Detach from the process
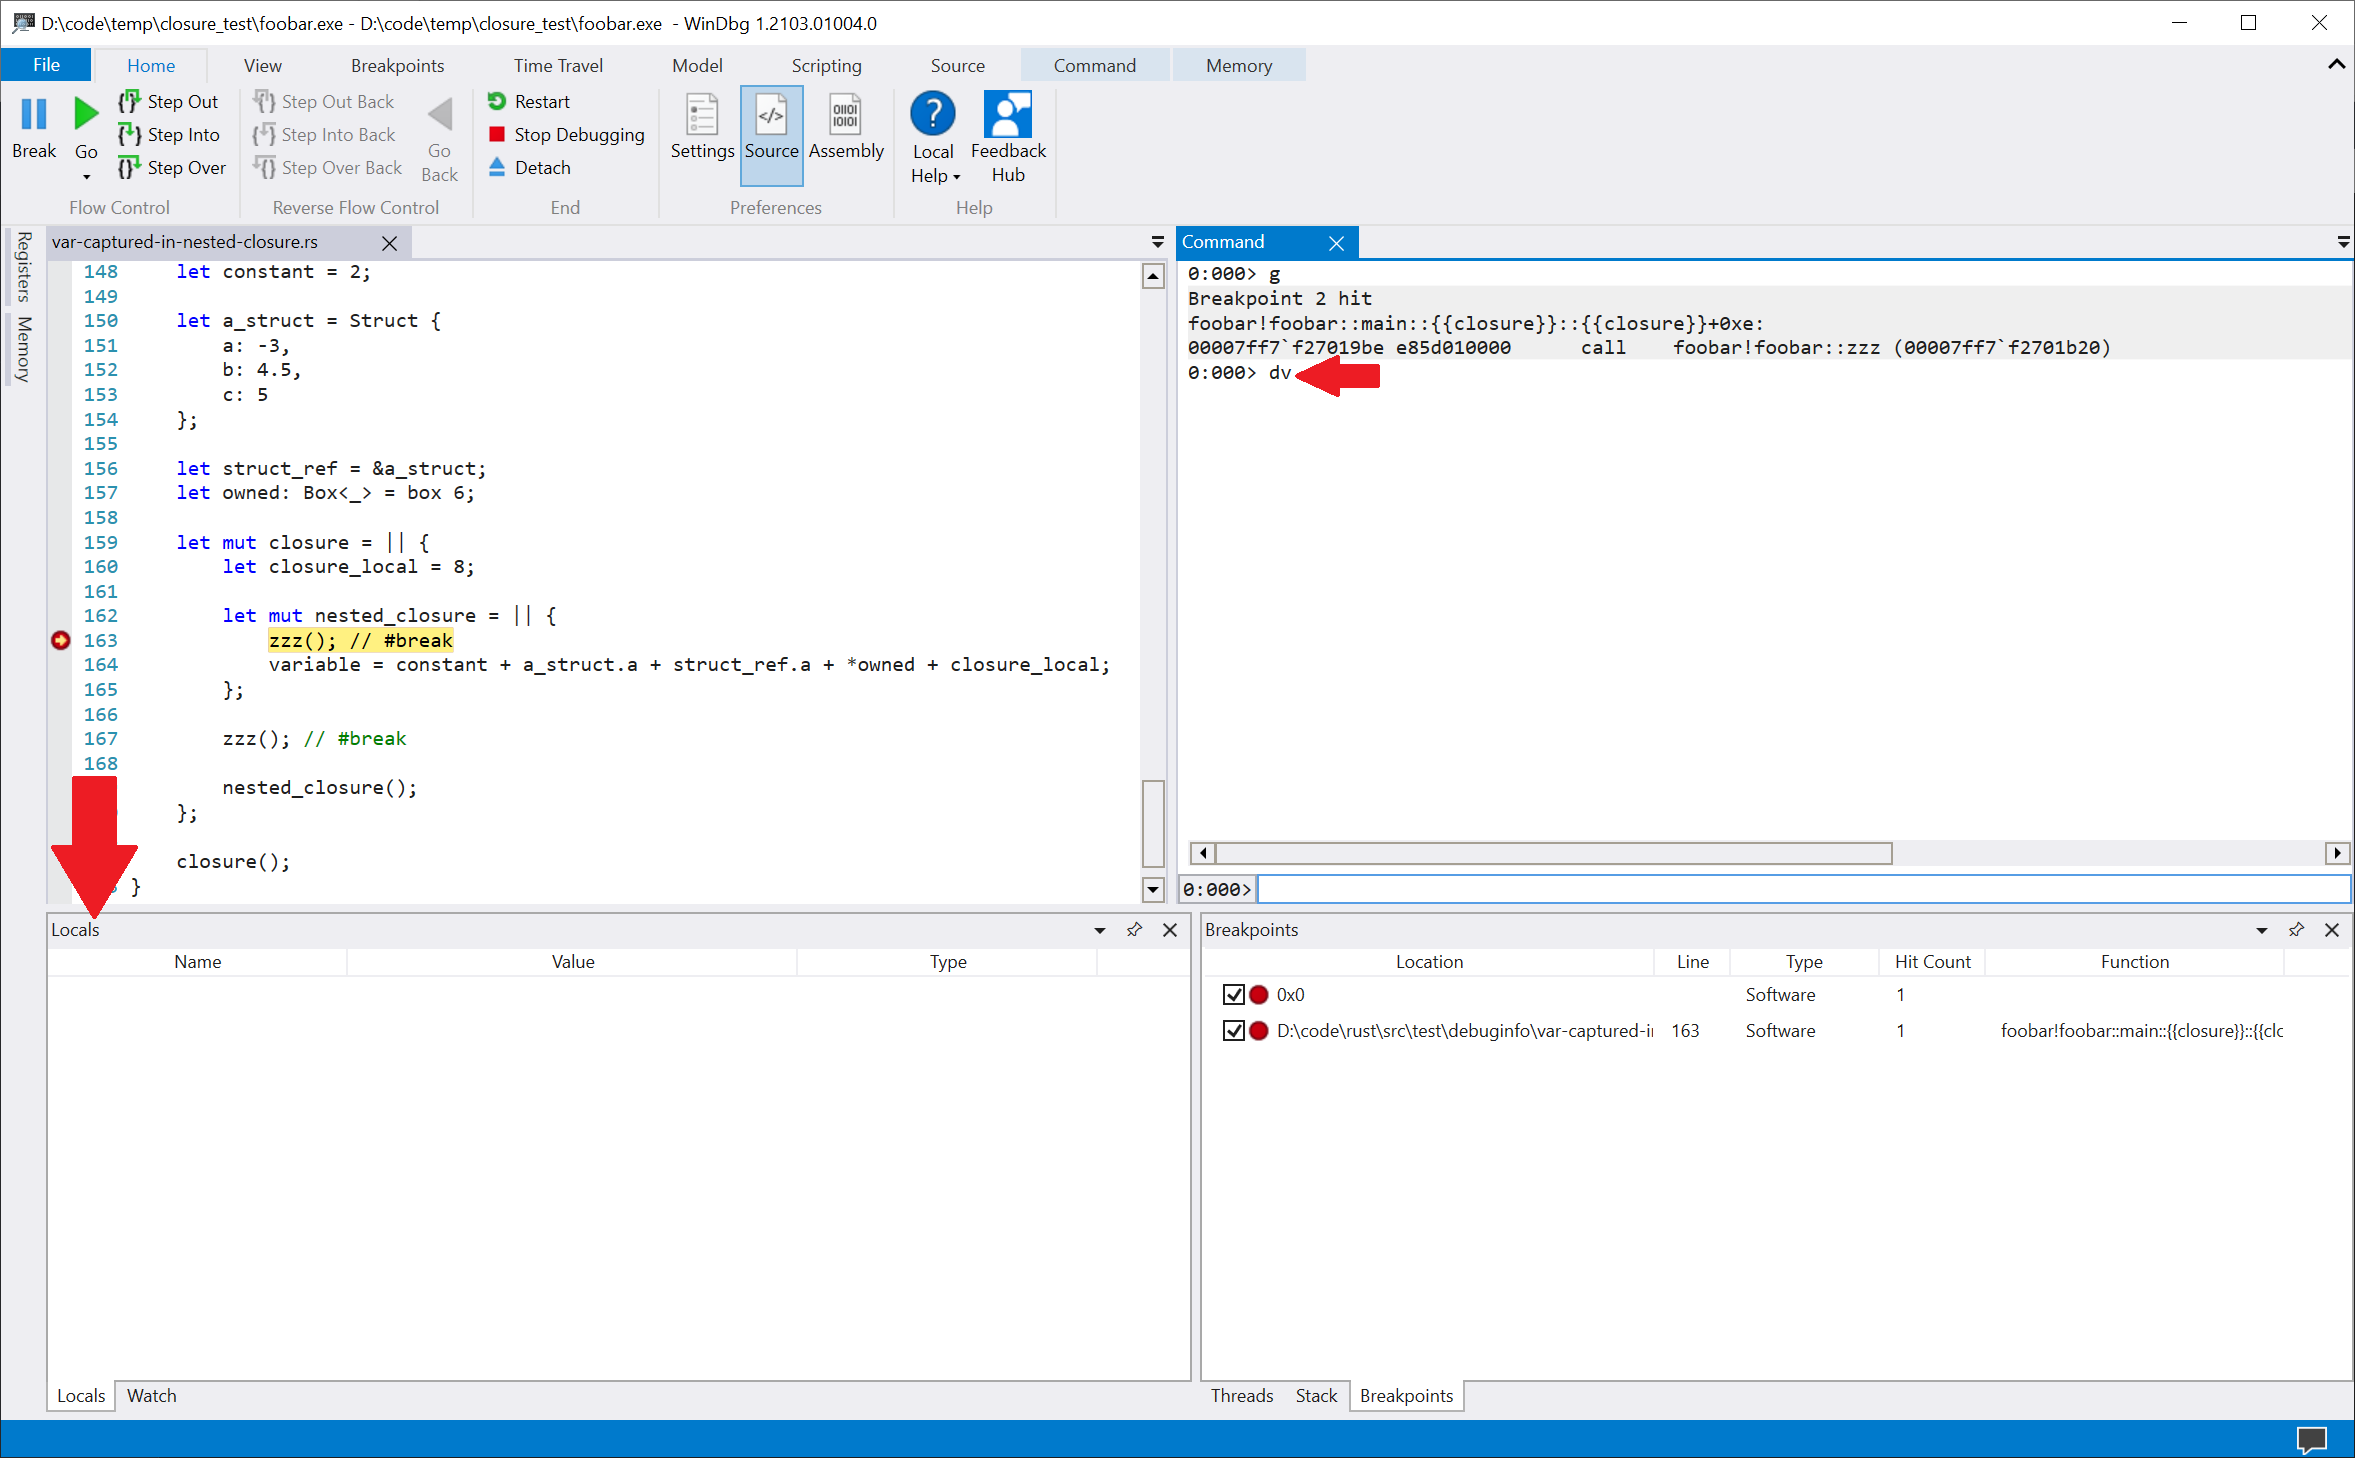This screenshot has width=2355, height=1458. [x=529, y=167]
